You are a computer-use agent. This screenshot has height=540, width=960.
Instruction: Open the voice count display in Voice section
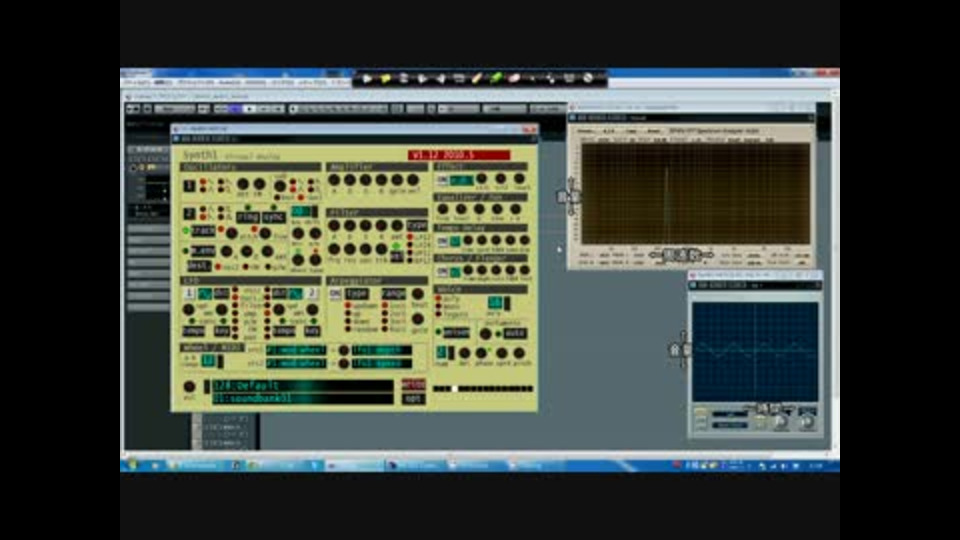pos(495,302)
